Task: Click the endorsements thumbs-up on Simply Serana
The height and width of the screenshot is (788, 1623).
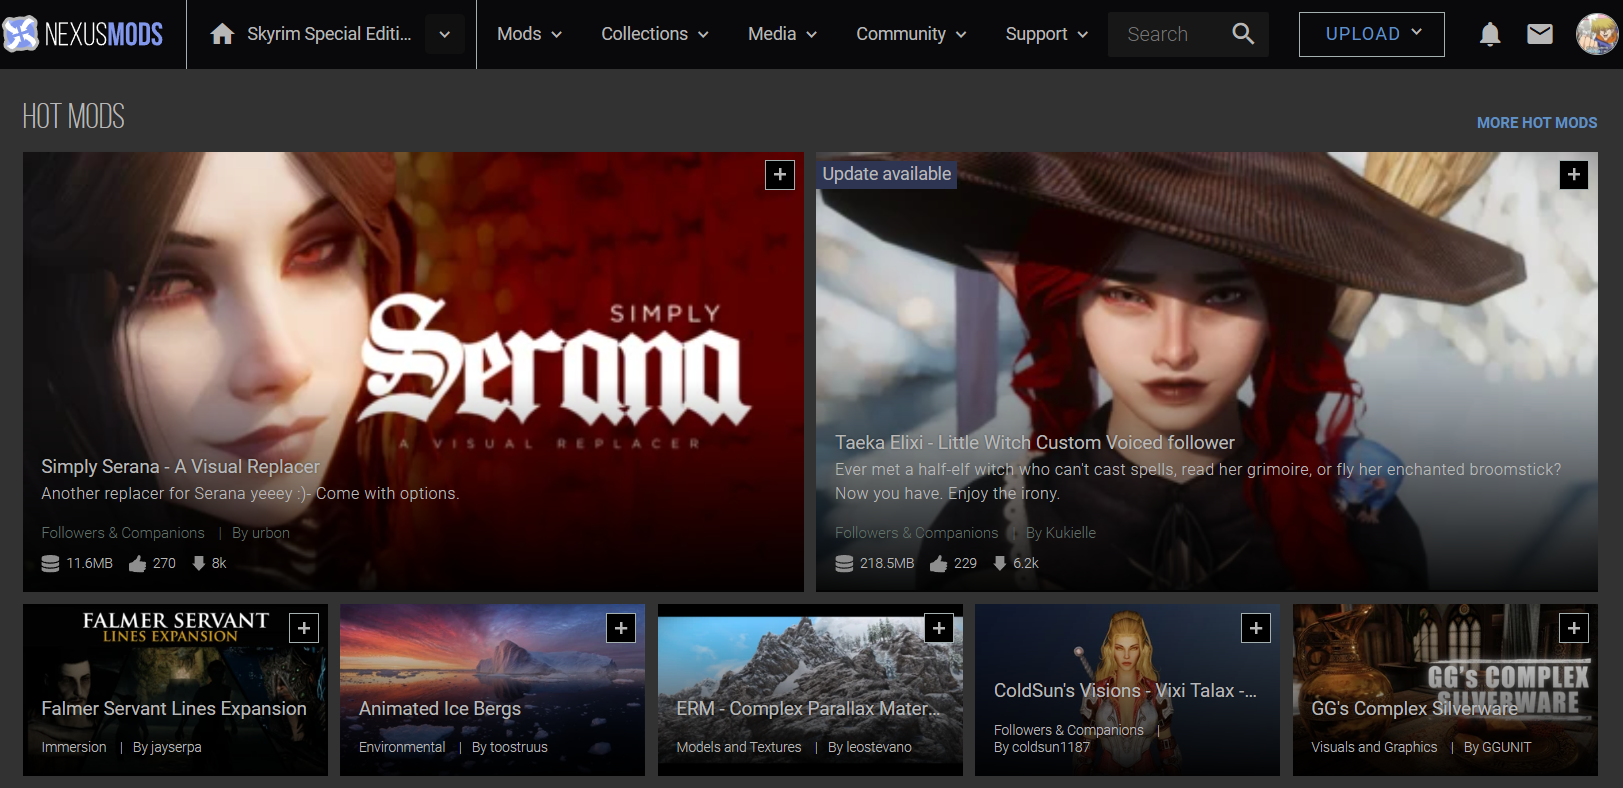Action: coord(138,563)
